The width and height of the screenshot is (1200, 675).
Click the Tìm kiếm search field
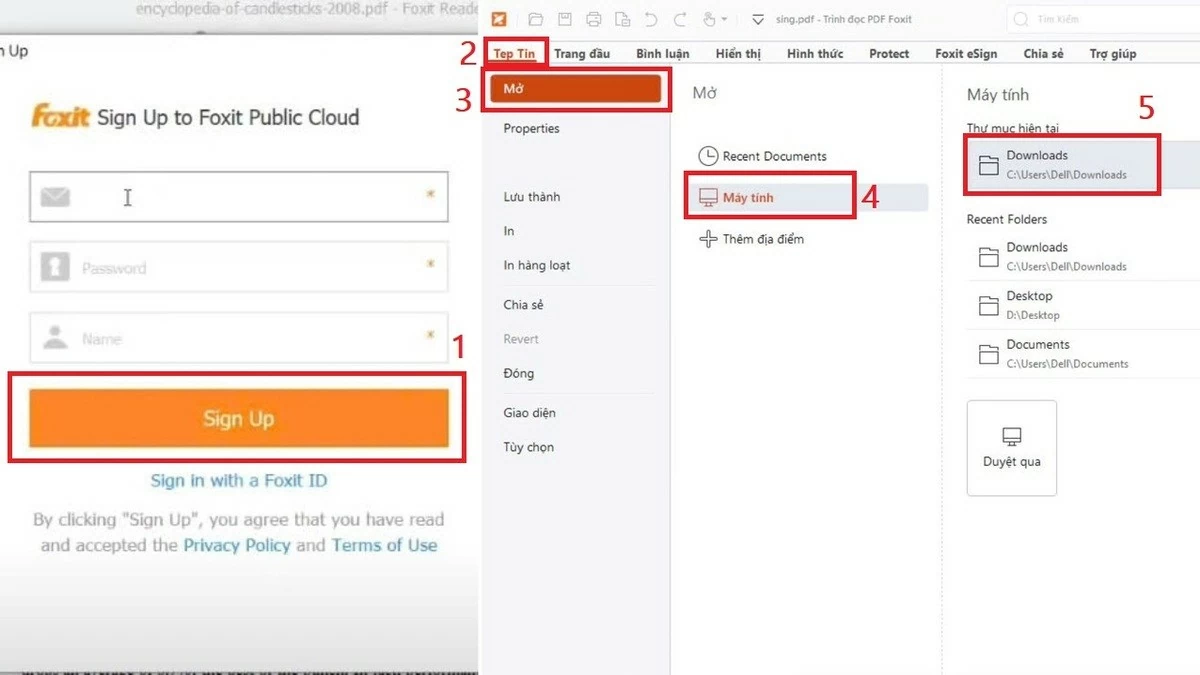point(1060,18)
